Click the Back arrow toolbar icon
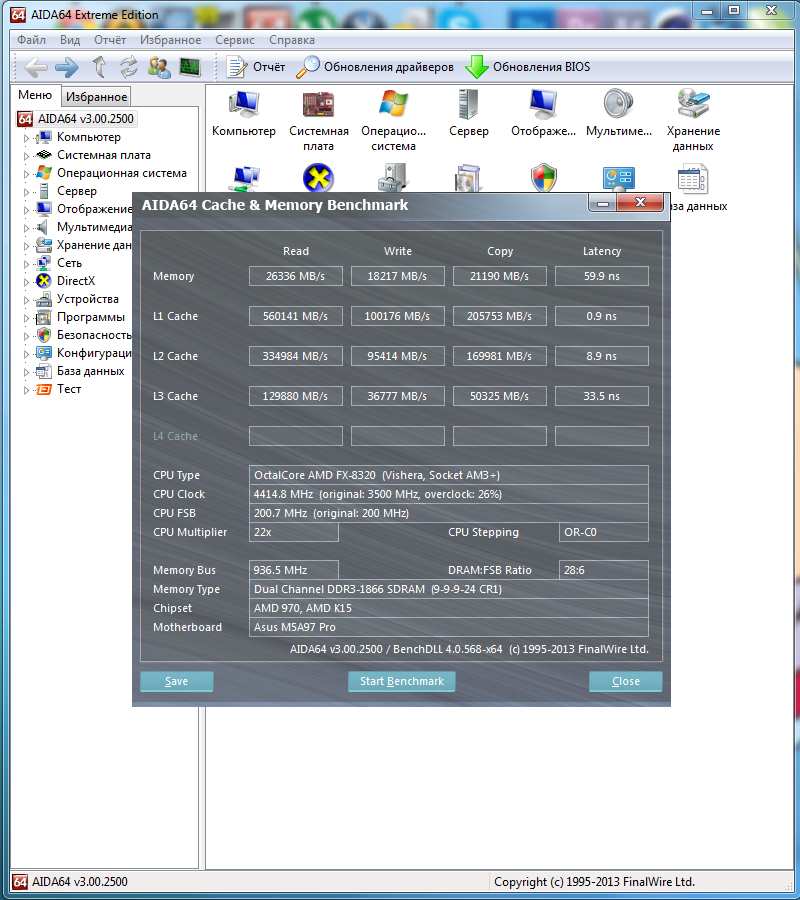 (36, 67)
